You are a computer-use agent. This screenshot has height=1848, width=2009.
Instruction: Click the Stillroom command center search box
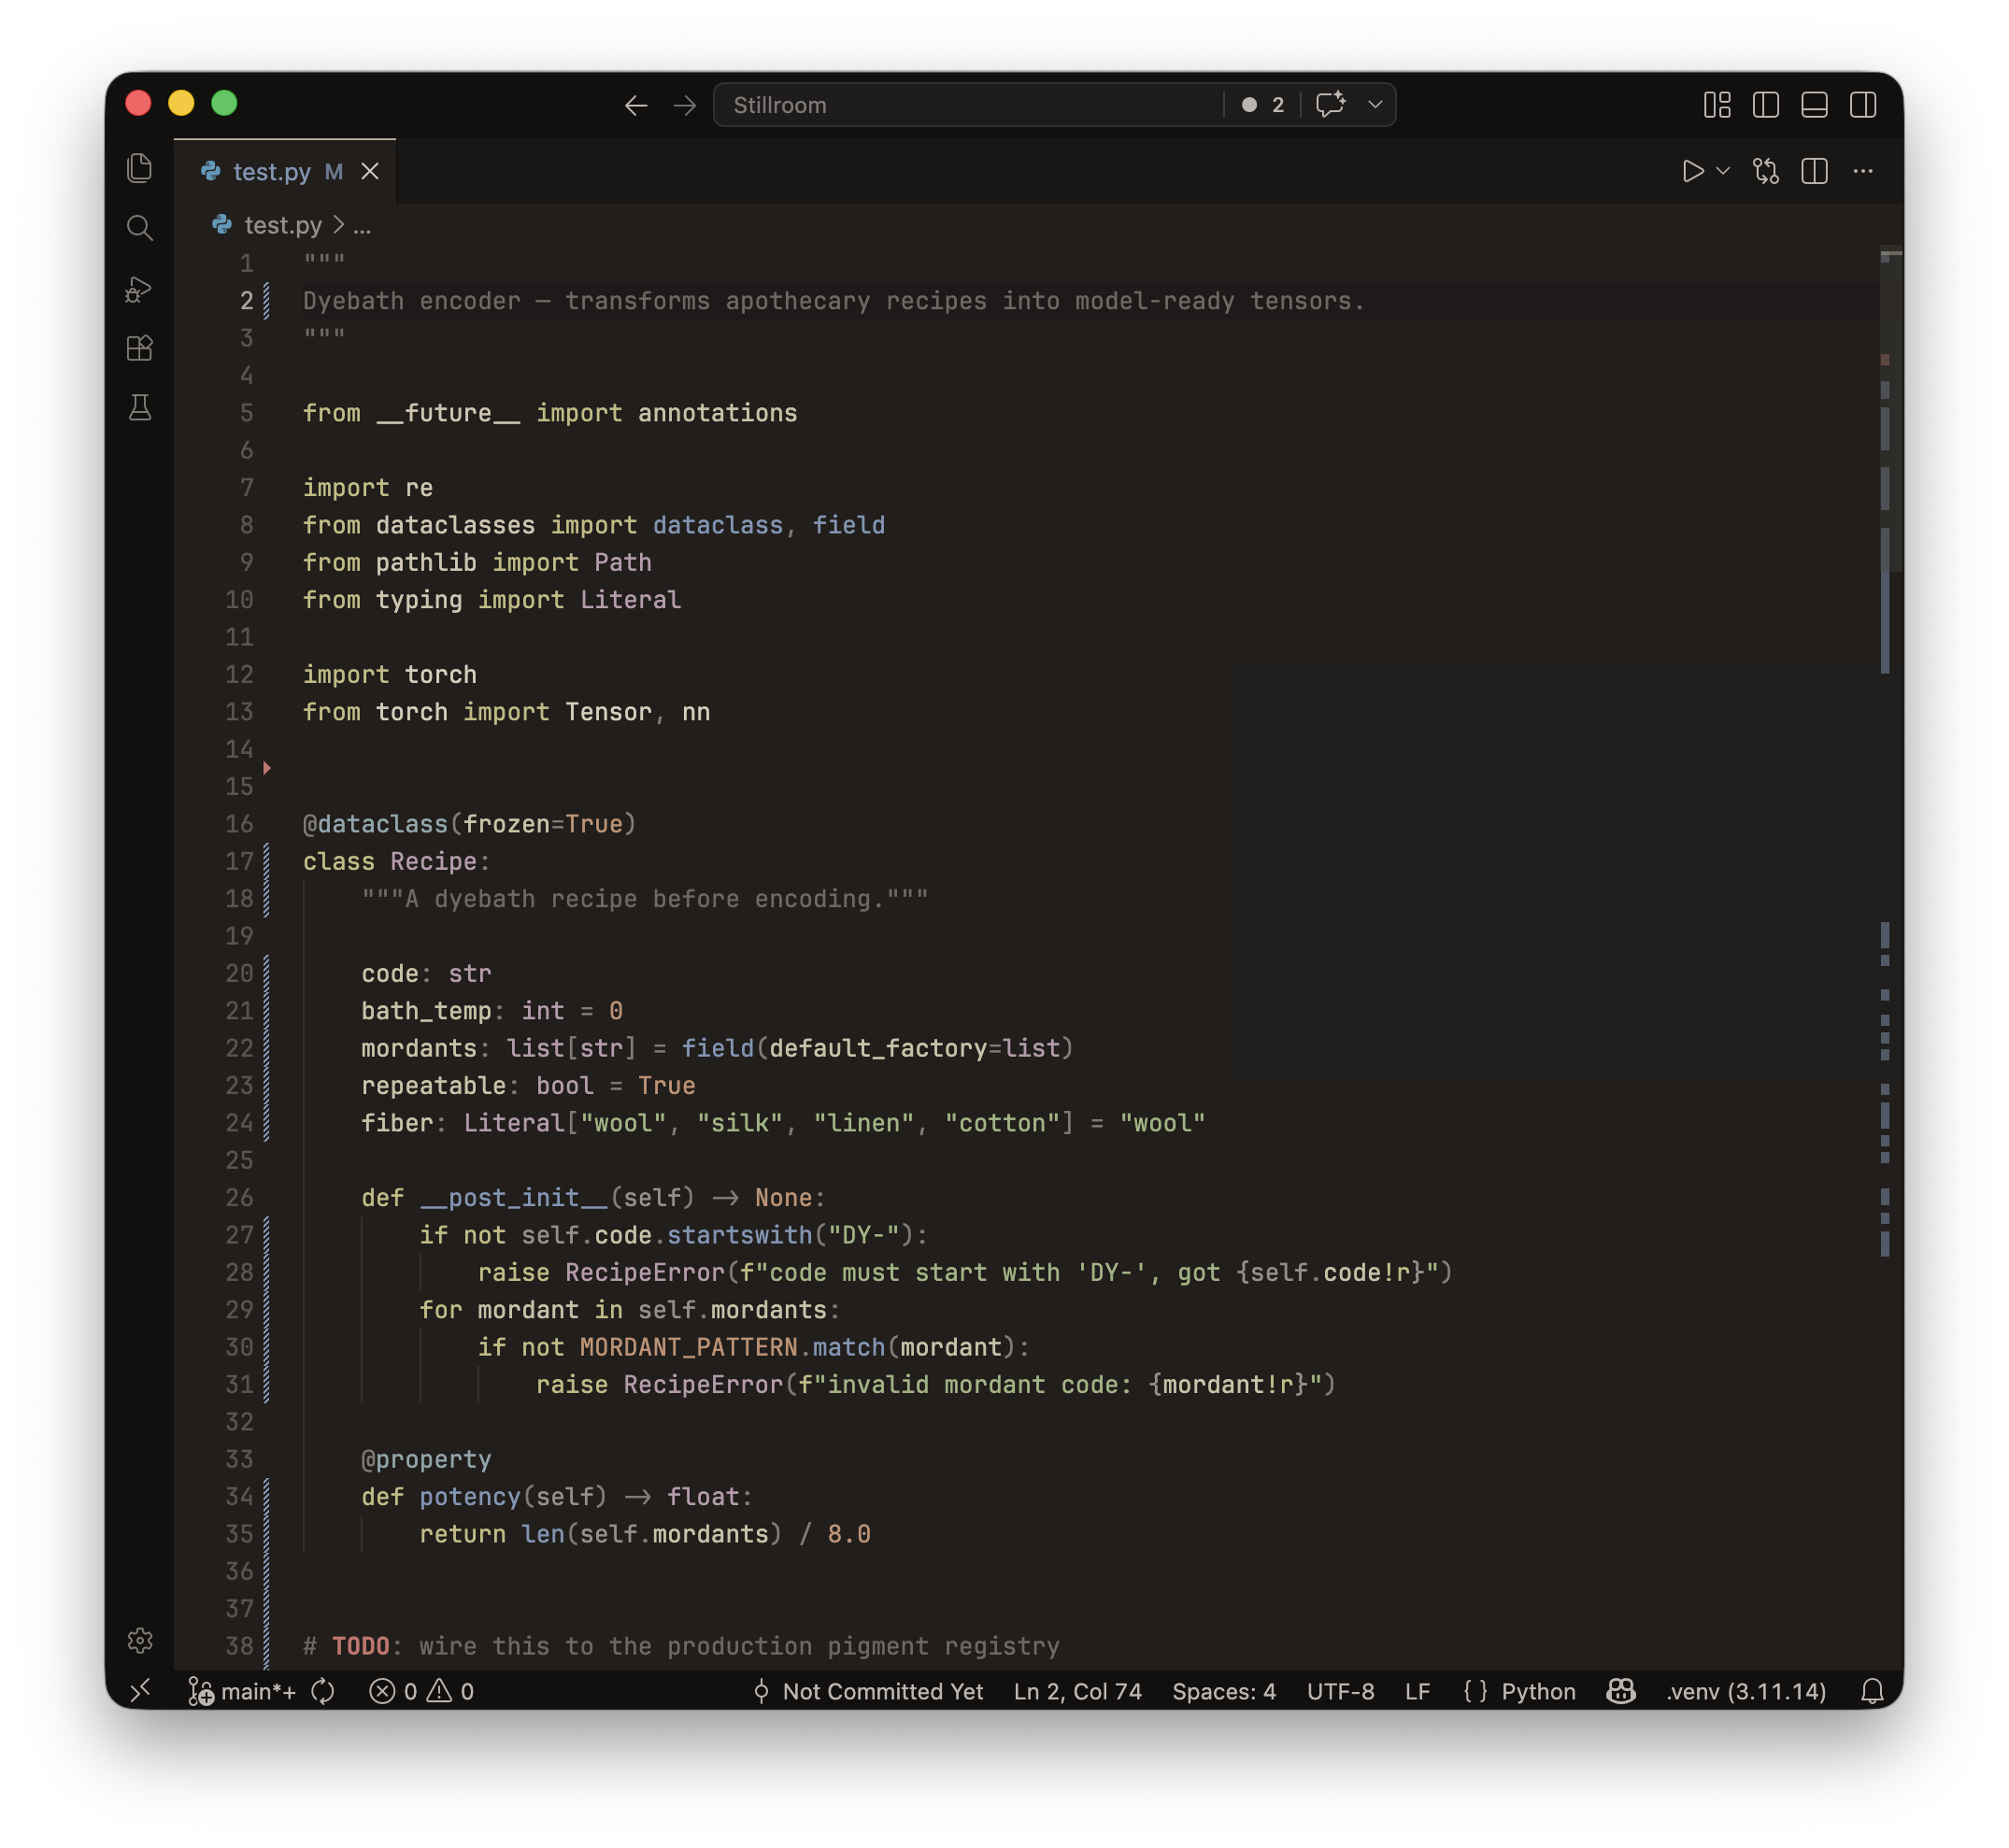[x=967, y=105]
